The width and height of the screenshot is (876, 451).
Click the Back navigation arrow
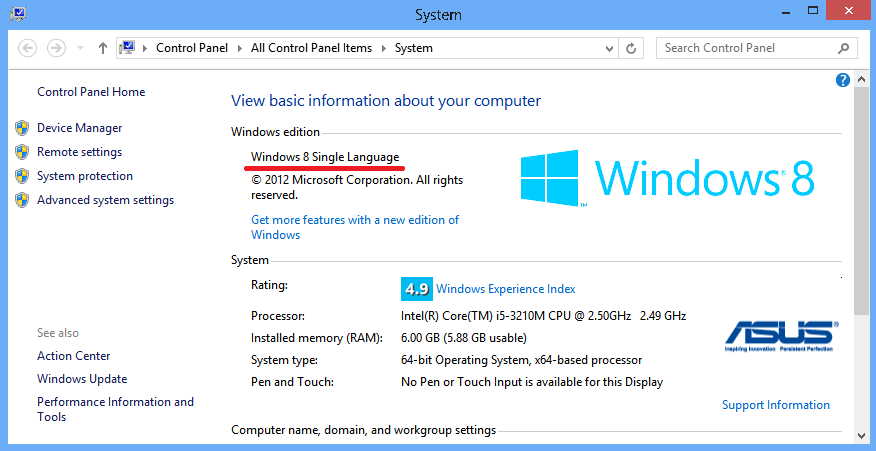tap(27, 48)
